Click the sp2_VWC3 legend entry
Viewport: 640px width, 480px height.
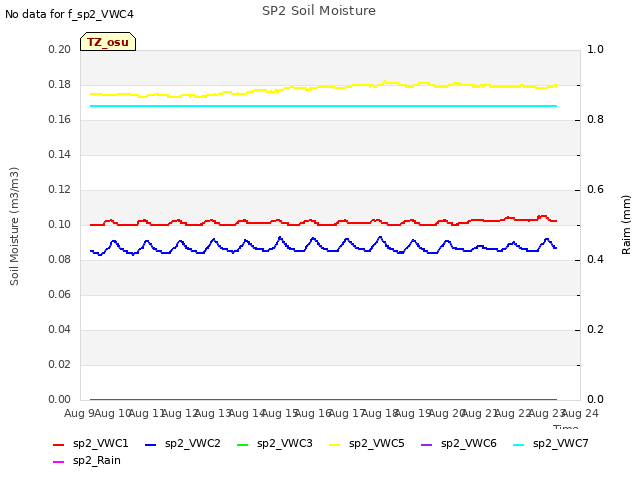click(x=275, y=443)
